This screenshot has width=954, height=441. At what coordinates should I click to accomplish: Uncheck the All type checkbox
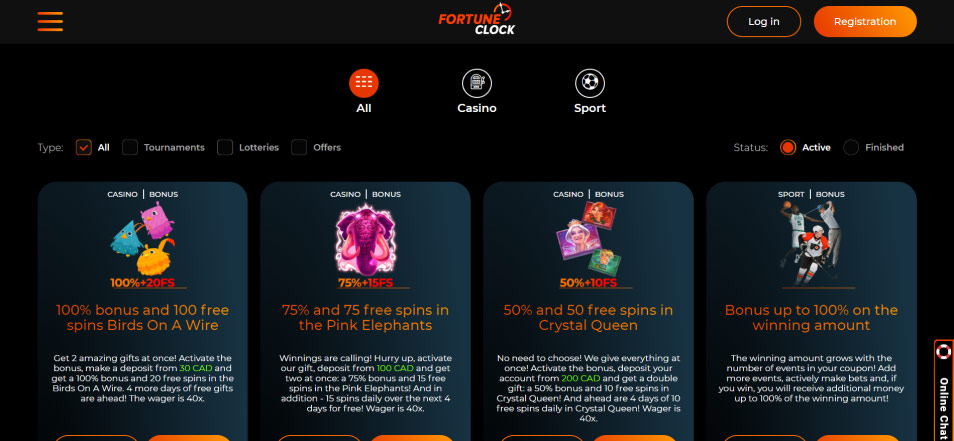[x=84, y=147]
